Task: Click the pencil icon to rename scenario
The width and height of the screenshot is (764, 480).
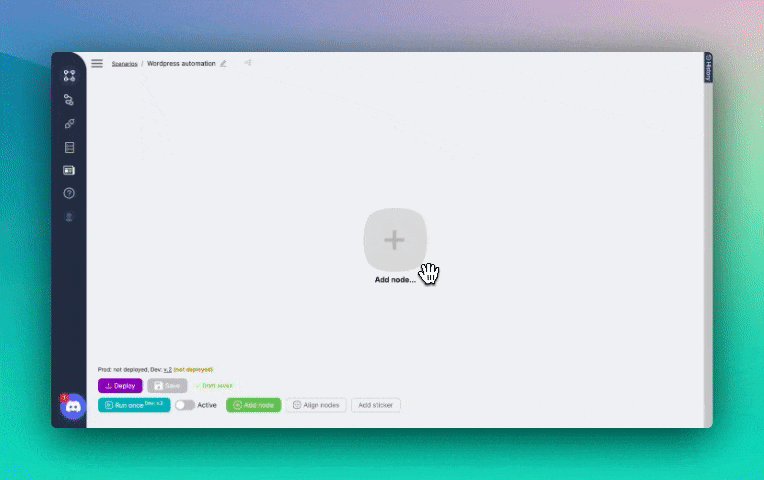Action: [223, 63]
